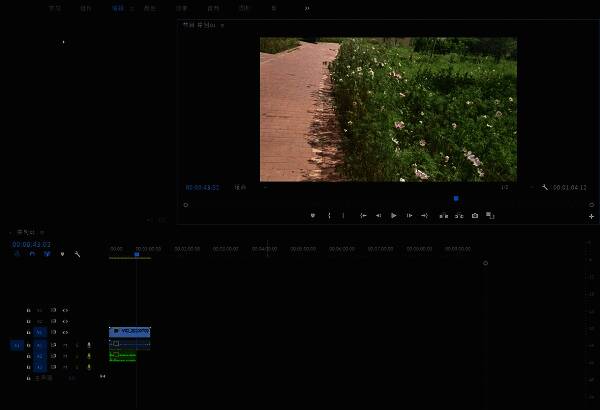Click the Step Forward one frame icon
The height and width of the screenshot is (410, 600).
tap(409, 215)
